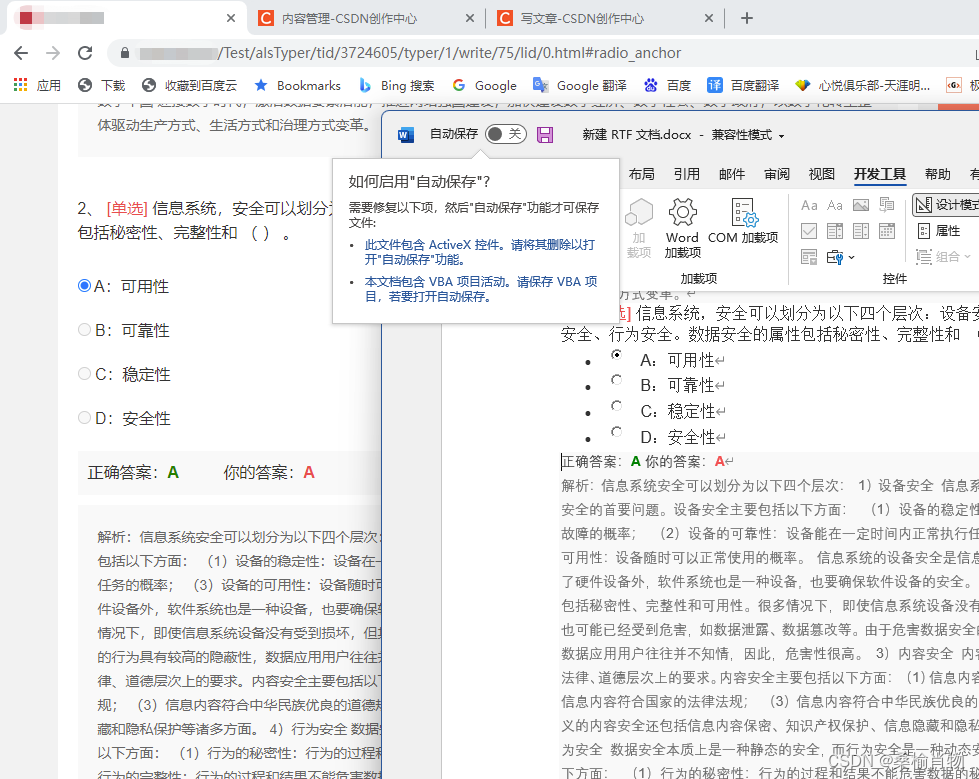Switch to the 审阅 ribbon tab

click(777, 174)
